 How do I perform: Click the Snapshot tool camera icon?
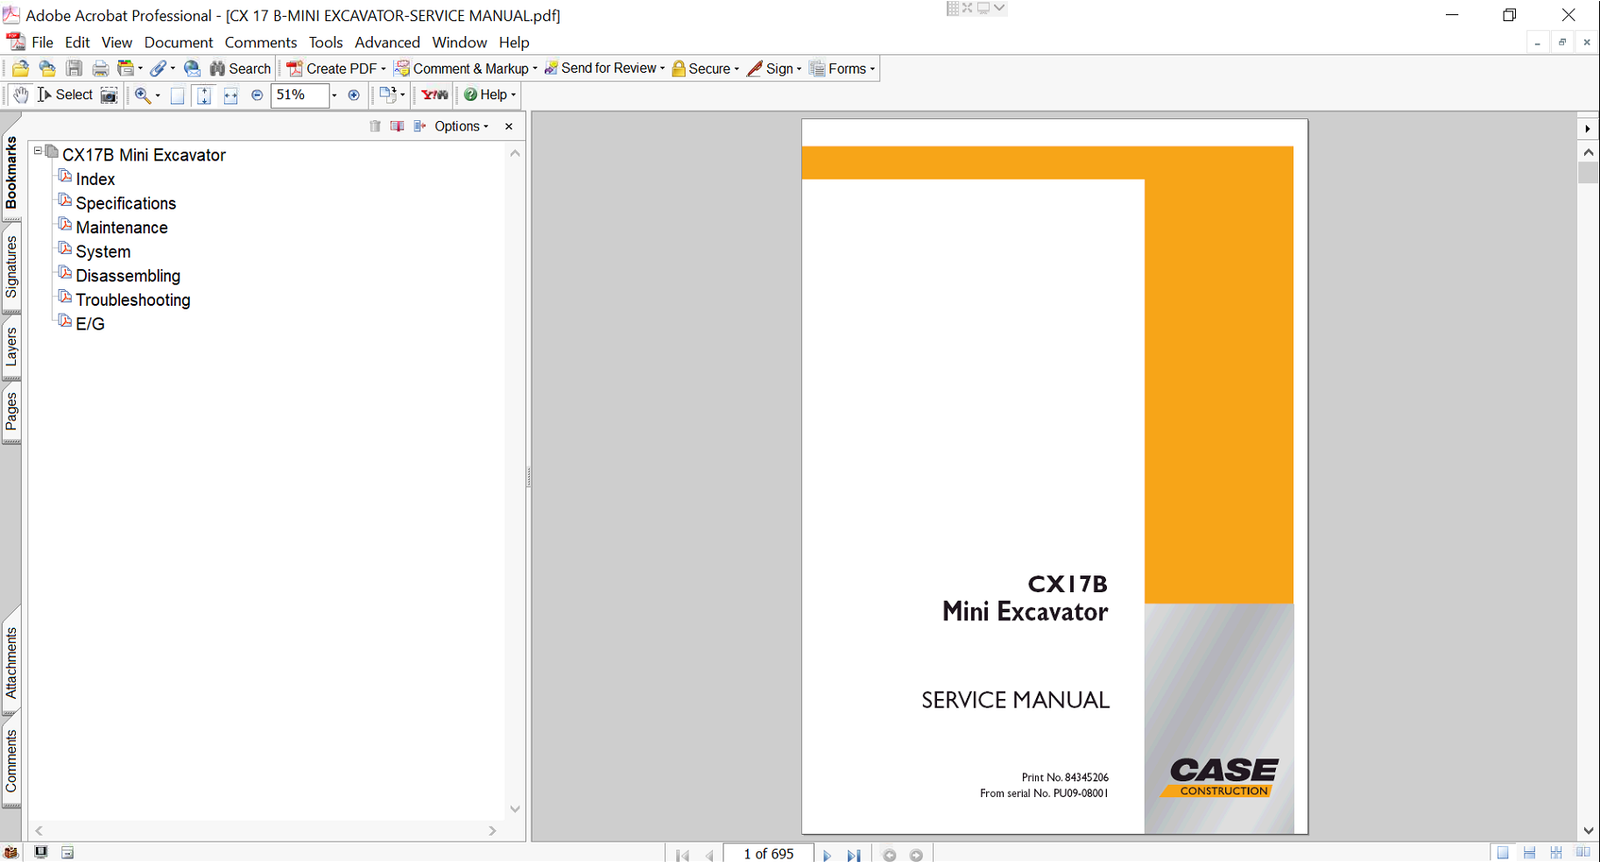pos(109,95)
